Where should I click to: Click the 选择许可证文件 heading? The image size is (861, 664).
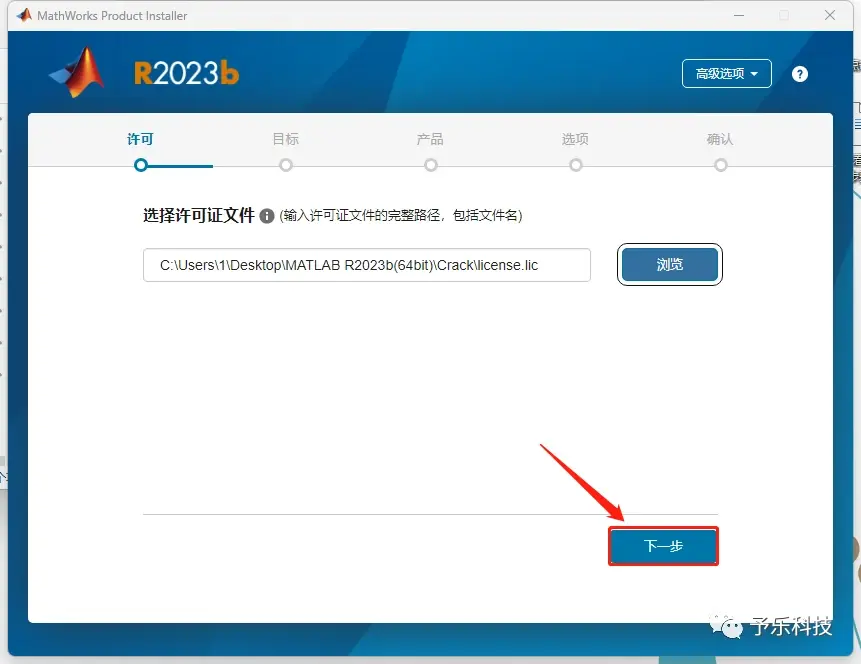(199, 215)
